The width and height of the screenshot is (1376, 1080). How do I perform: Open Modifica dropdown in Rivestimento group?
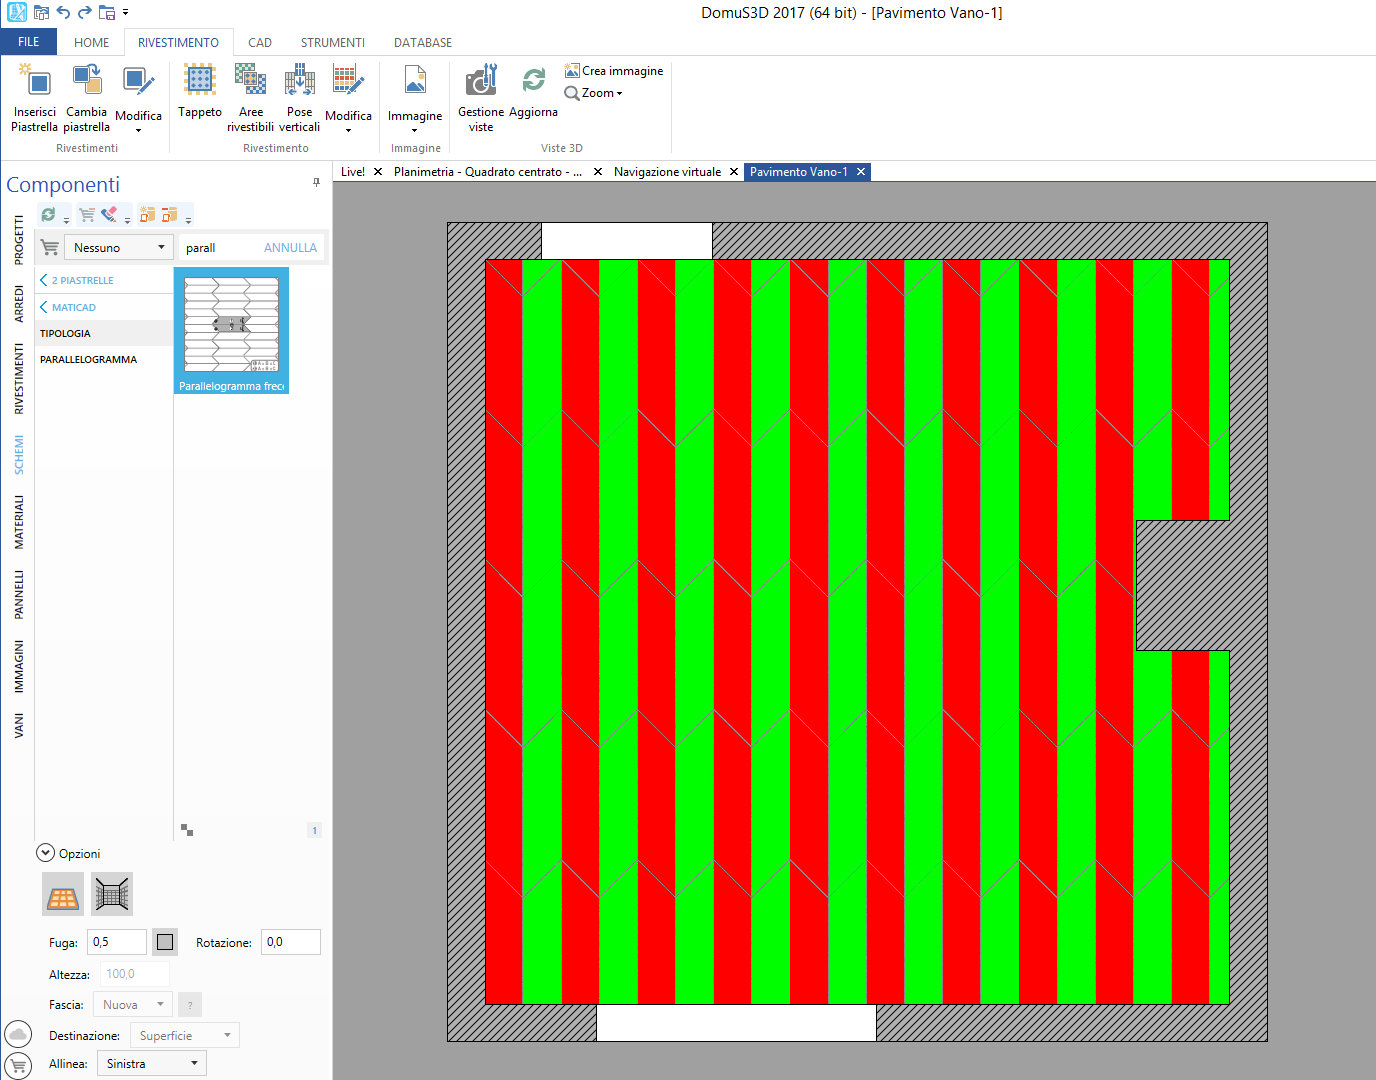point(348,98)
